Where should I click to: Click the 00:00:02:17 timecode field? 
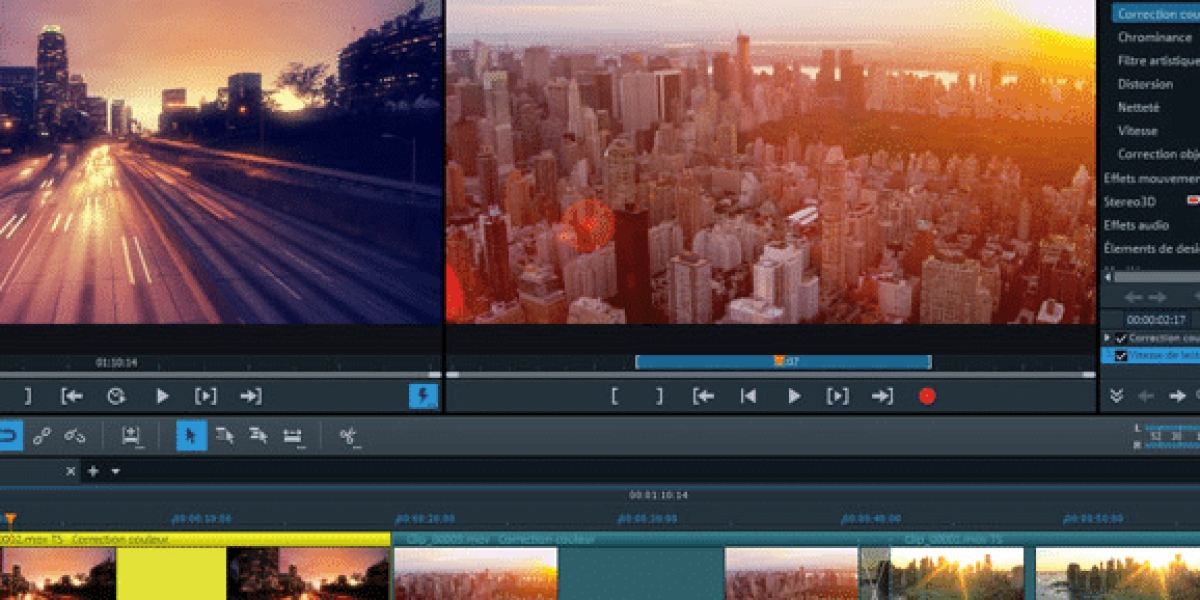point(1156,320)
